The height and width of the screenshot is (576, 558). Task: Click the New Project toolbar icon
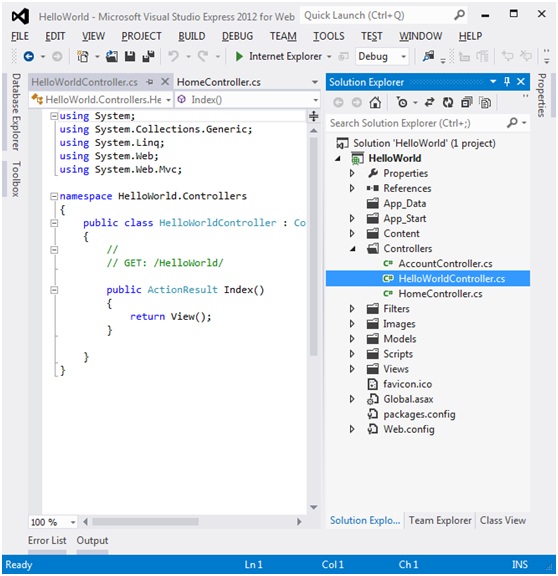click(83, 57)
